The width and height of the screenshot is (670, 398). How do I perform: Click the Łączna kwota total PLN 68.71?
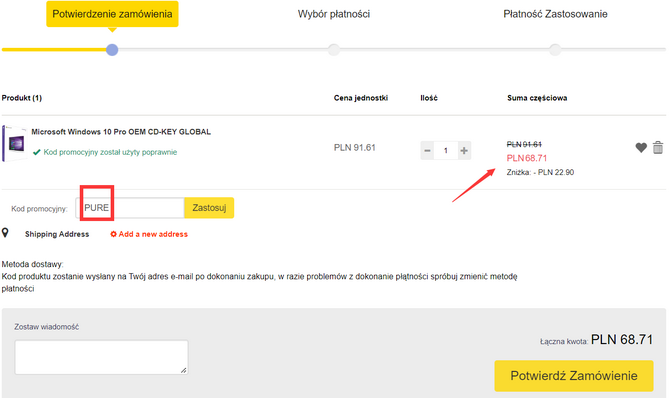(x=622, y=340)
